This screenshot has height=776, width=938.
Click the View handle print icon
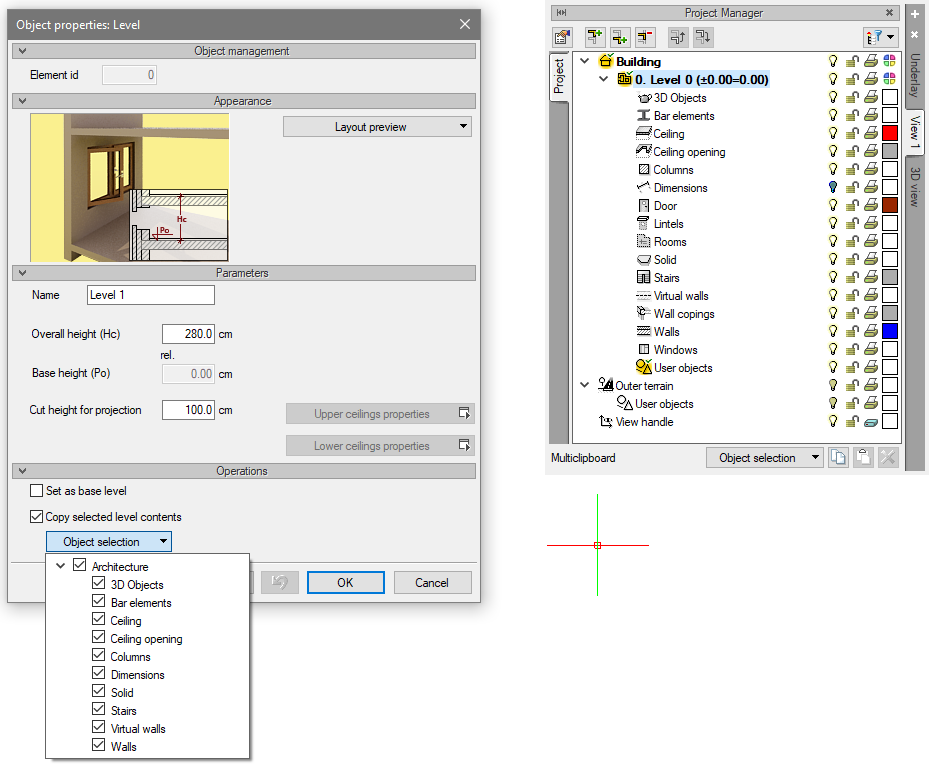(x=871, y=422)
